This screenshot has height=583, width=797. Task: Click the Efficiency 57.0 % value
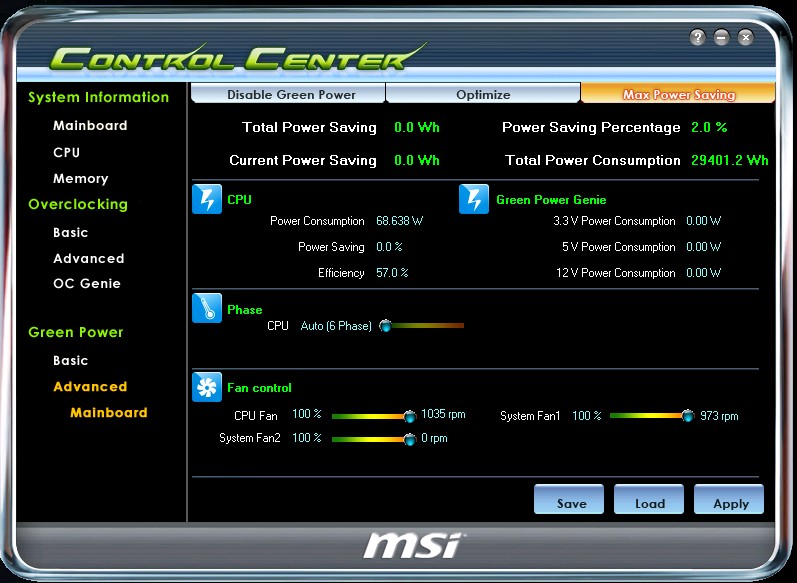coord(392,273)
